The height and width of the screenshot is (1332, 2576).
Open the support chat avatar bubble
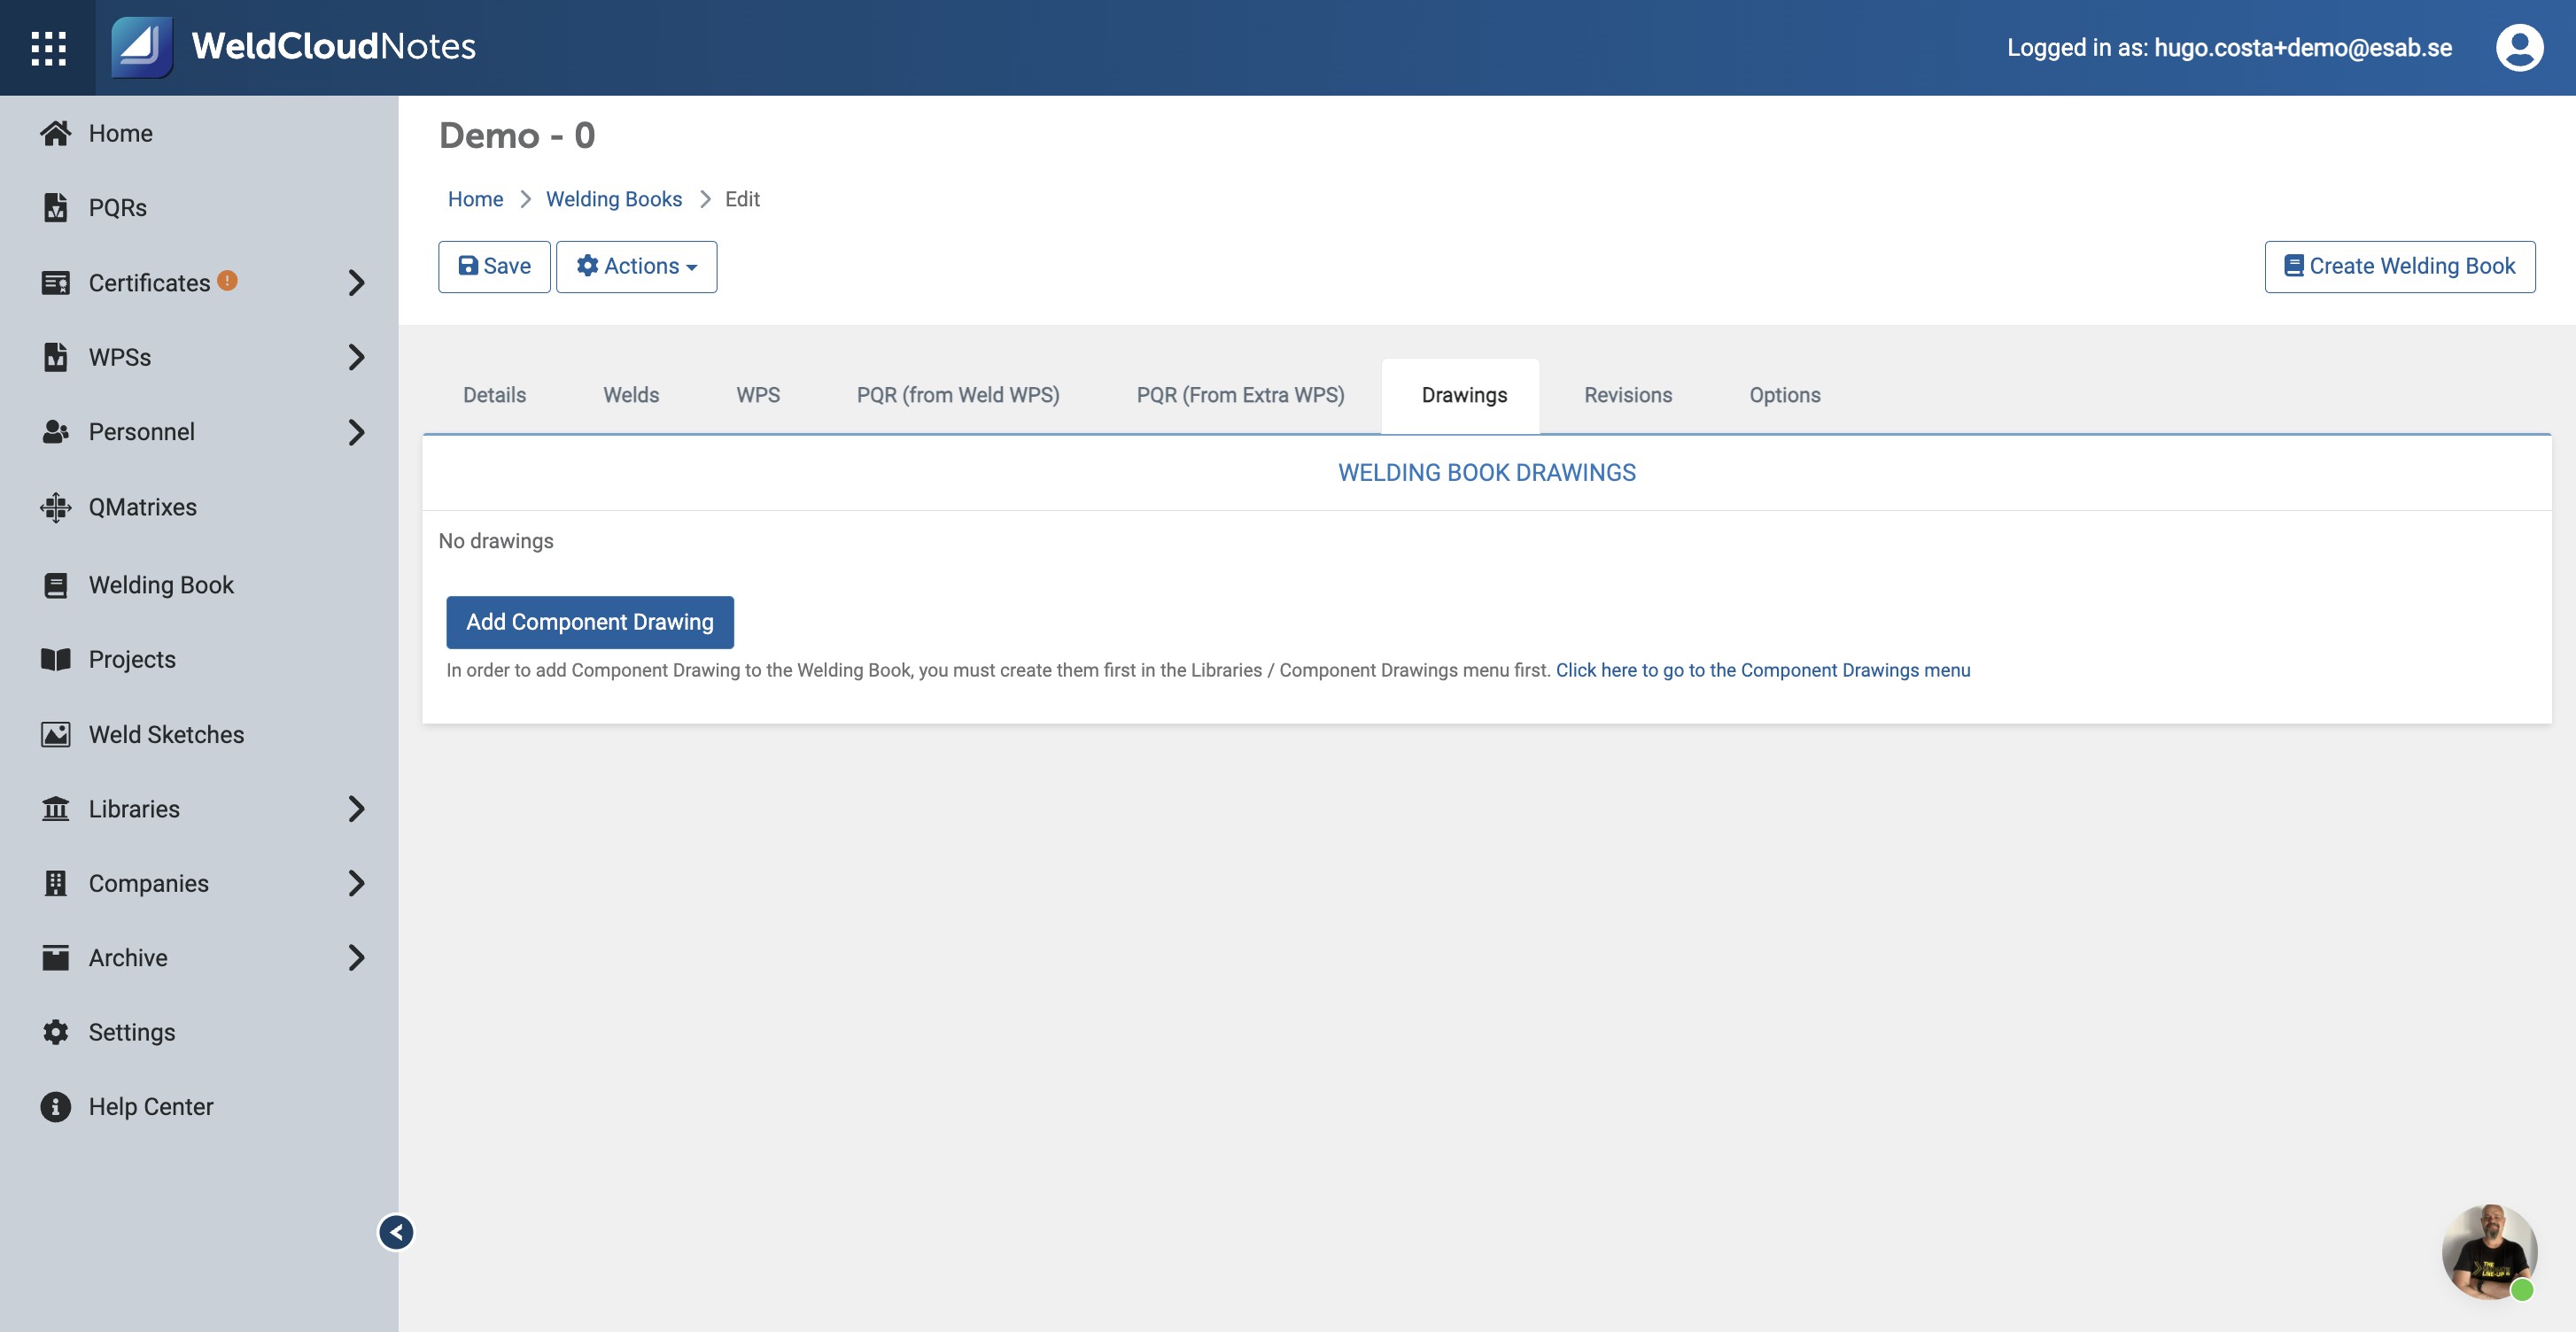pyautogui.click(x=2489, y=1251)
